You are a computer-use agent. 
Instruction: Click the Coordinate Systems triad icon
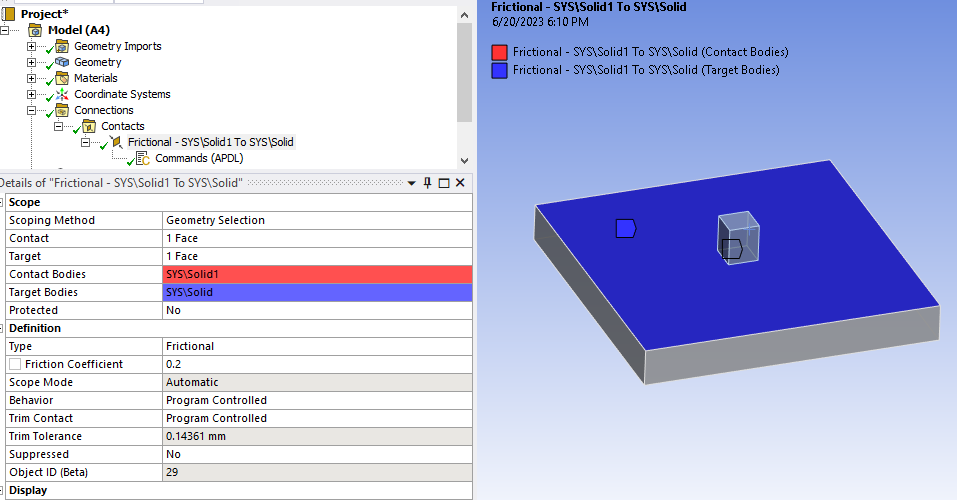click(x=62, y=94)
